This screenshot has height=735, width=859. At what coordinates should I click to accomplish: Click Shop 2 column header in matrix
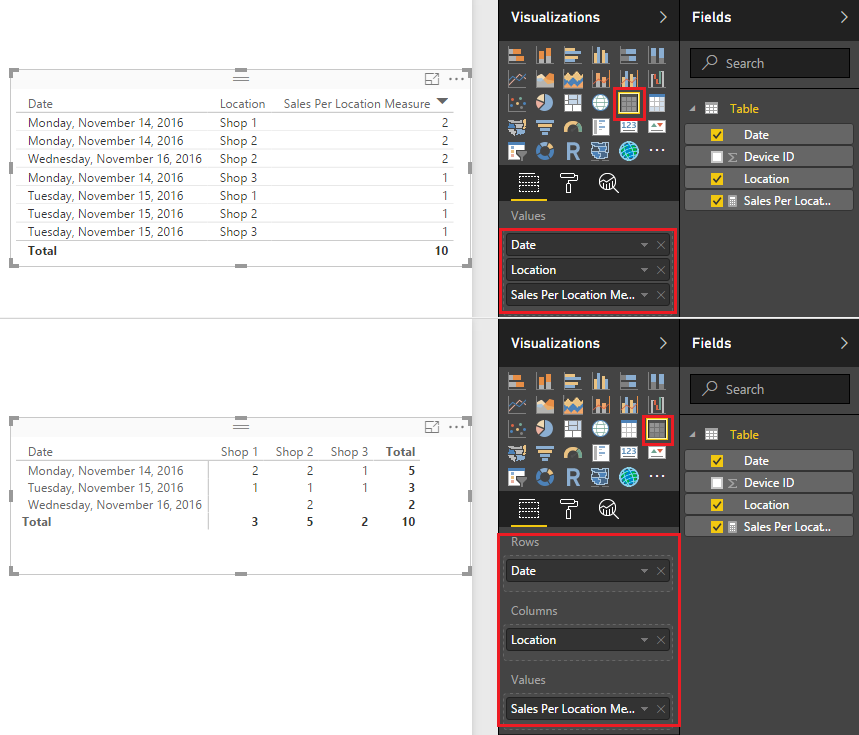click(294, 452)
